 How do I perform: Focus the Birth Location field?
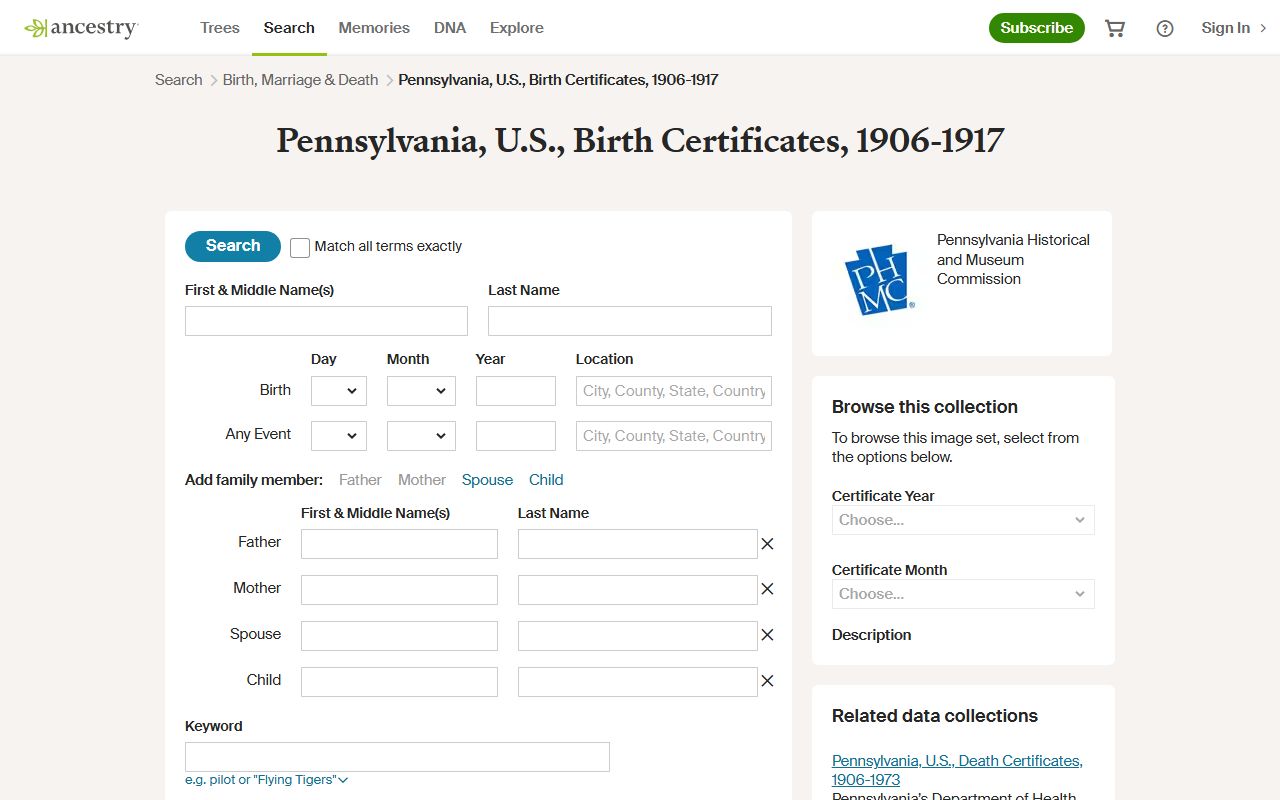coord(674,391)
